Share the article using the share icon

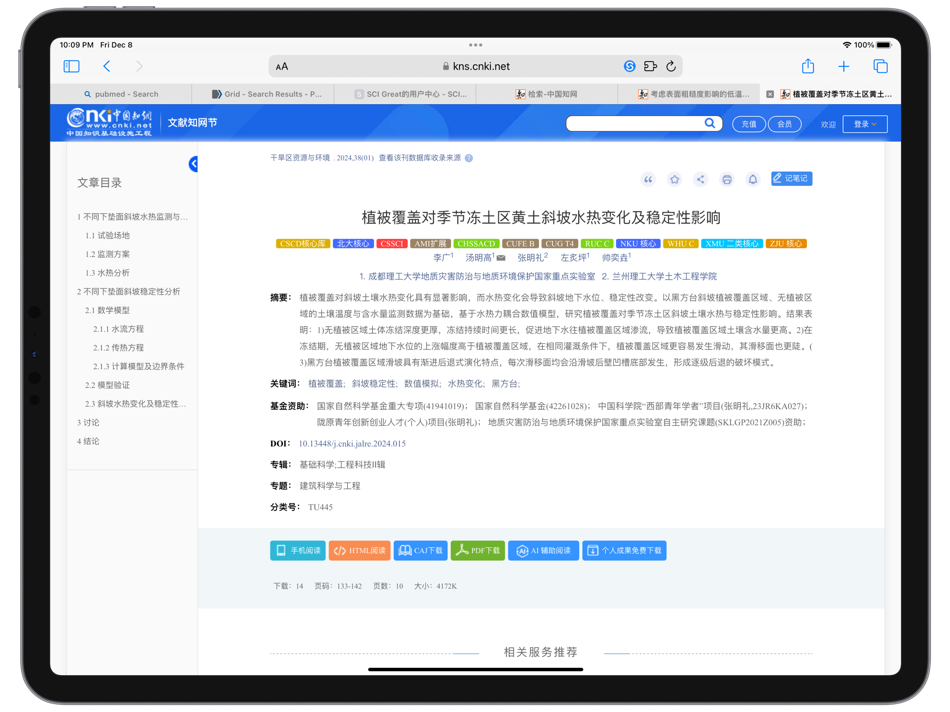(x=700, y=179)
